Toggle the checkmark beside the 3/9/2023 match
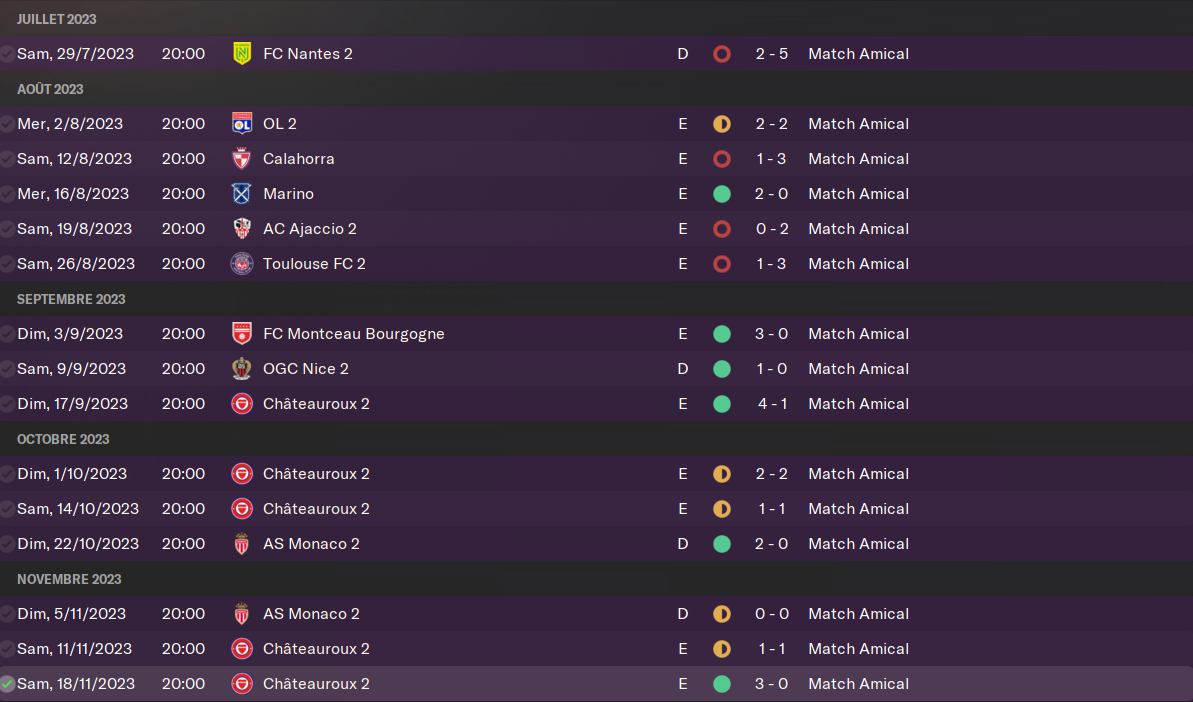Screen dimensions: 1193x702 click(8, 334)
